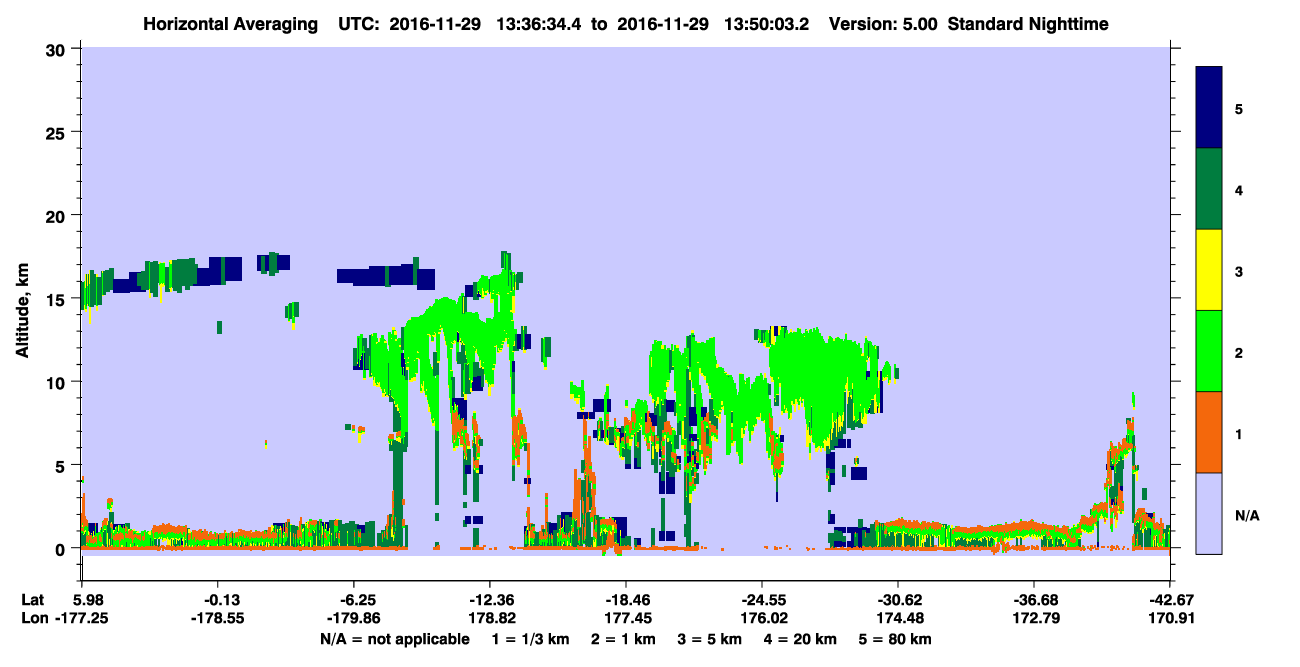Click legend text "3 = 5 km"
This screenshot has width=1300, height=667.
[709, 639]
